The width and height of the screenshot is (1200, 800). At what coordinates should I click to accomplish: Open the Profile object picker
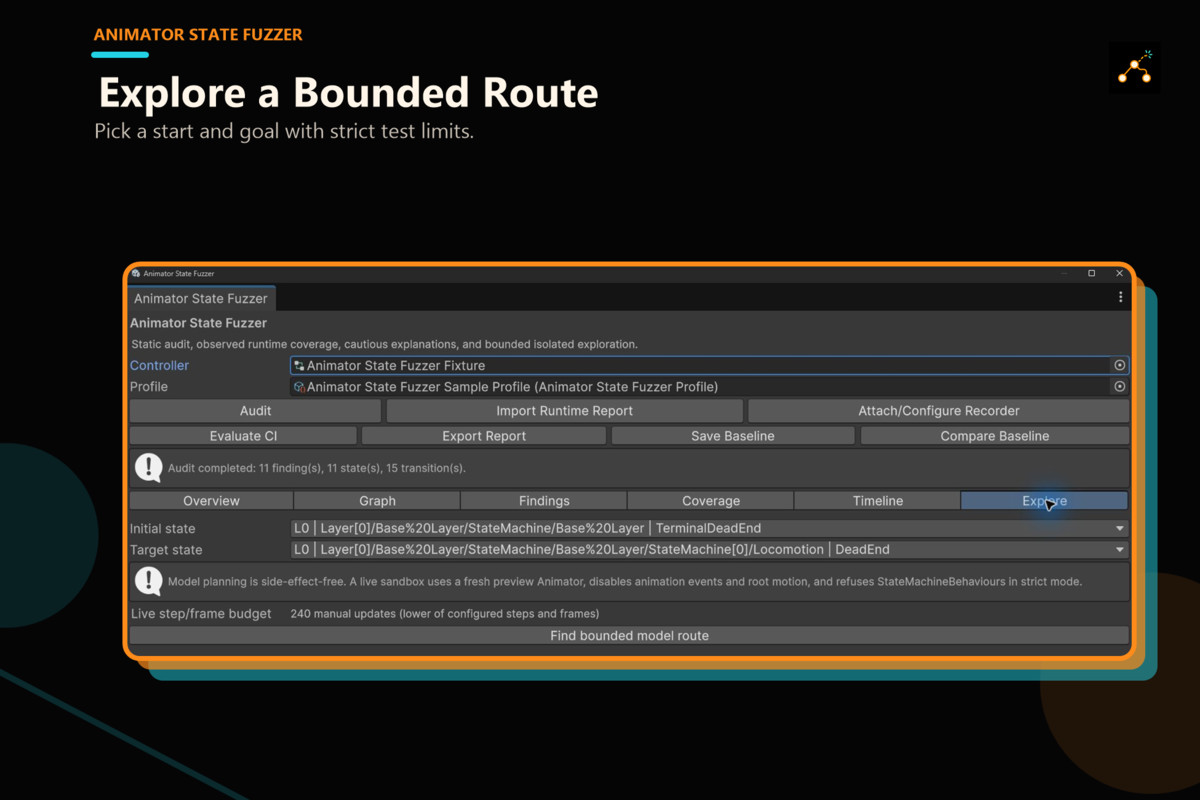click(1120, 387)
